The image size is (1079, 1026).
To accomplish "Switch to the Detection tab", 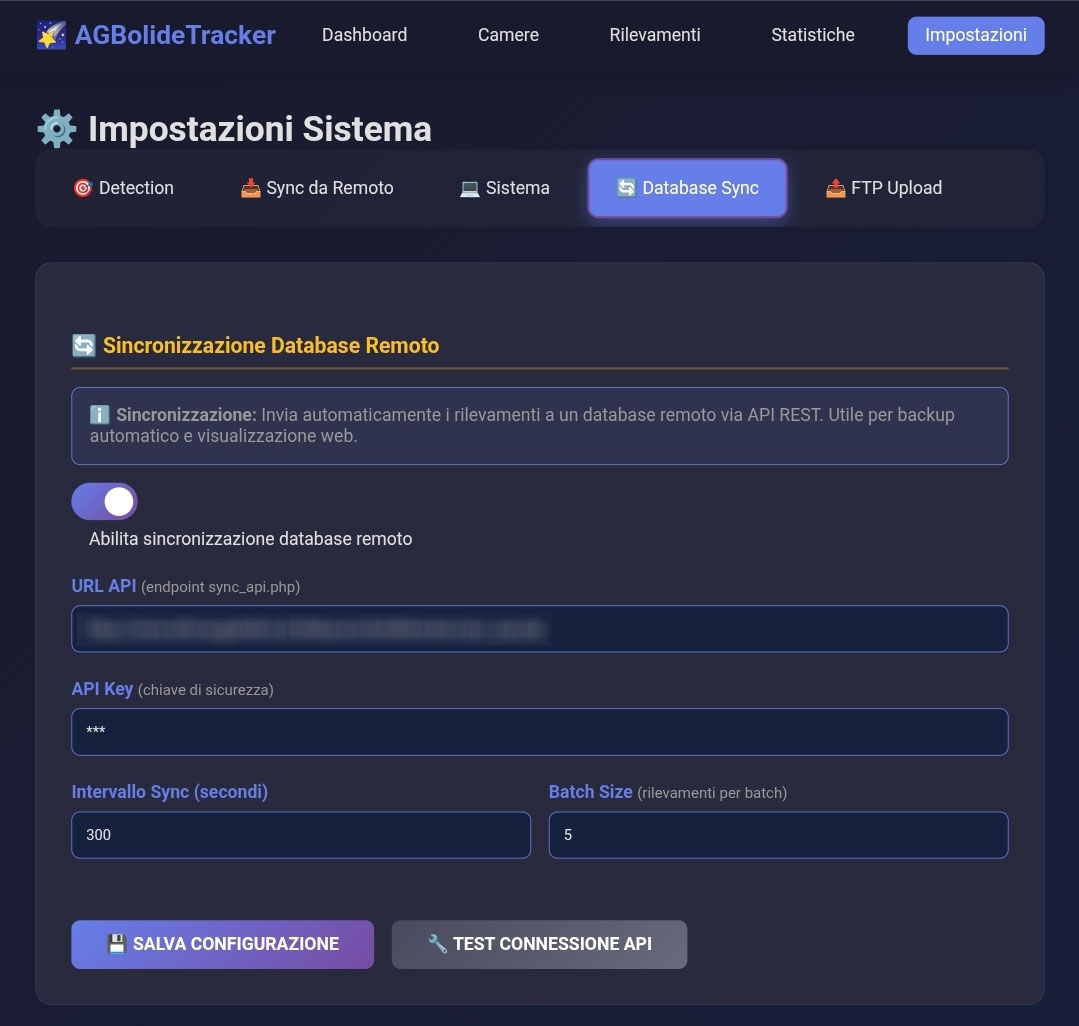I will 124,188.
